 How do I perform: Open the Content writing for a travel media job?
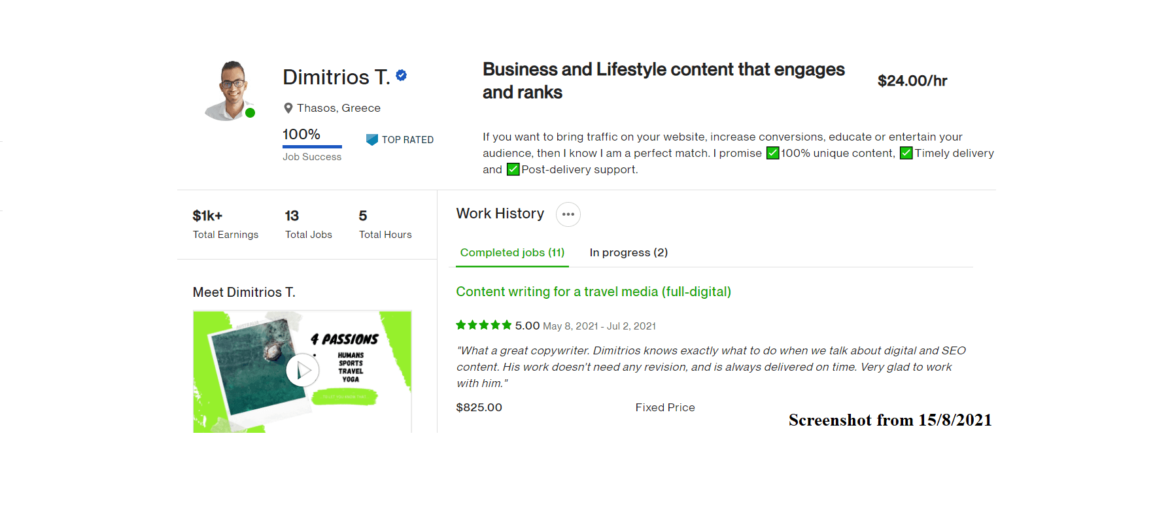593,292
